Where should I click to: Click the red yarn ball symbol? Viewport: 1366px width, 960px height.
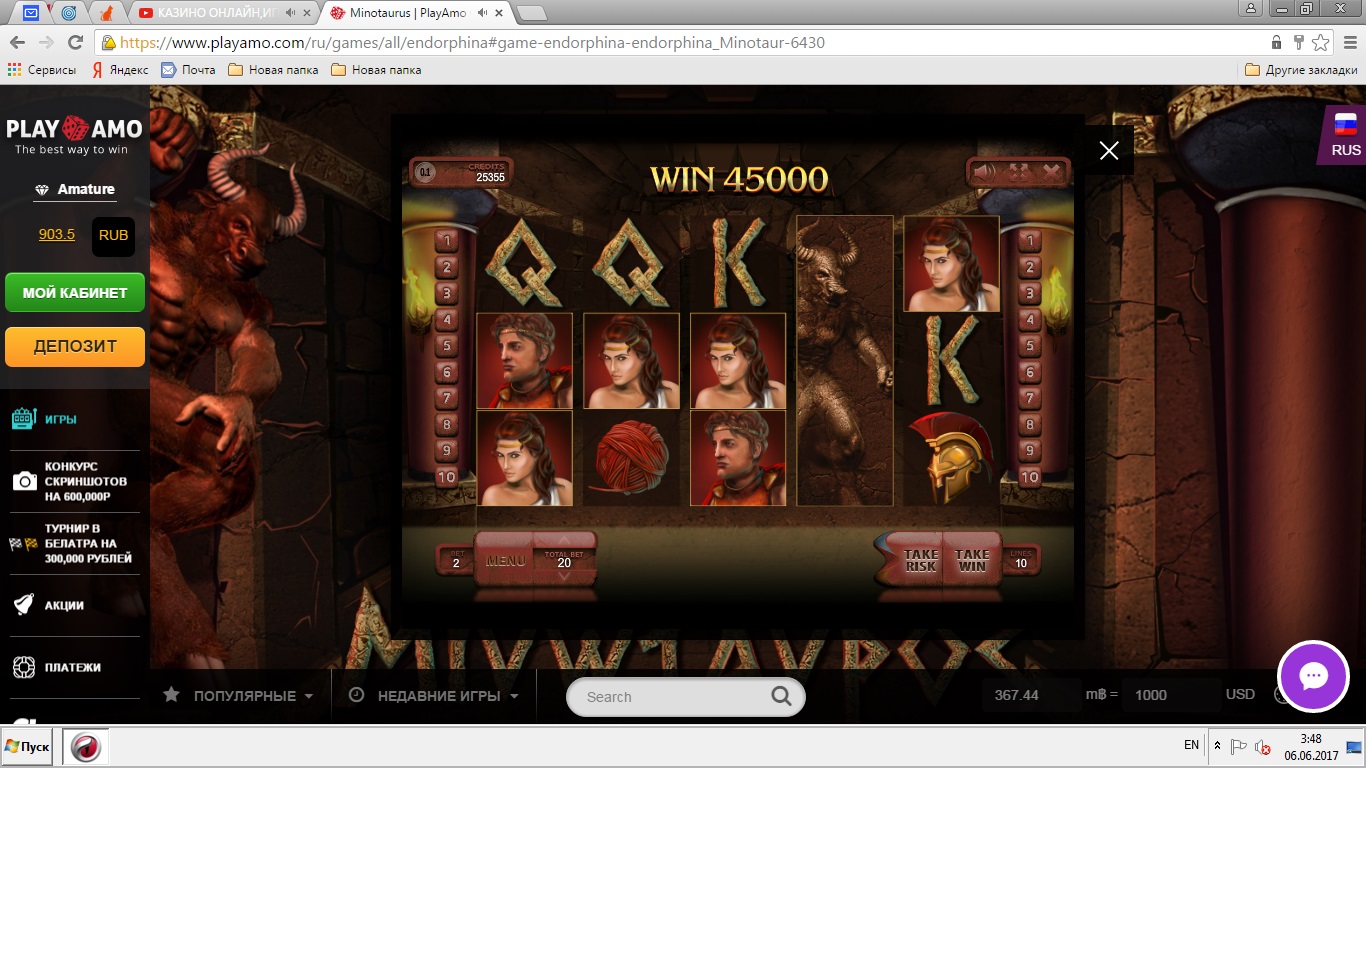tap(631, 458)
